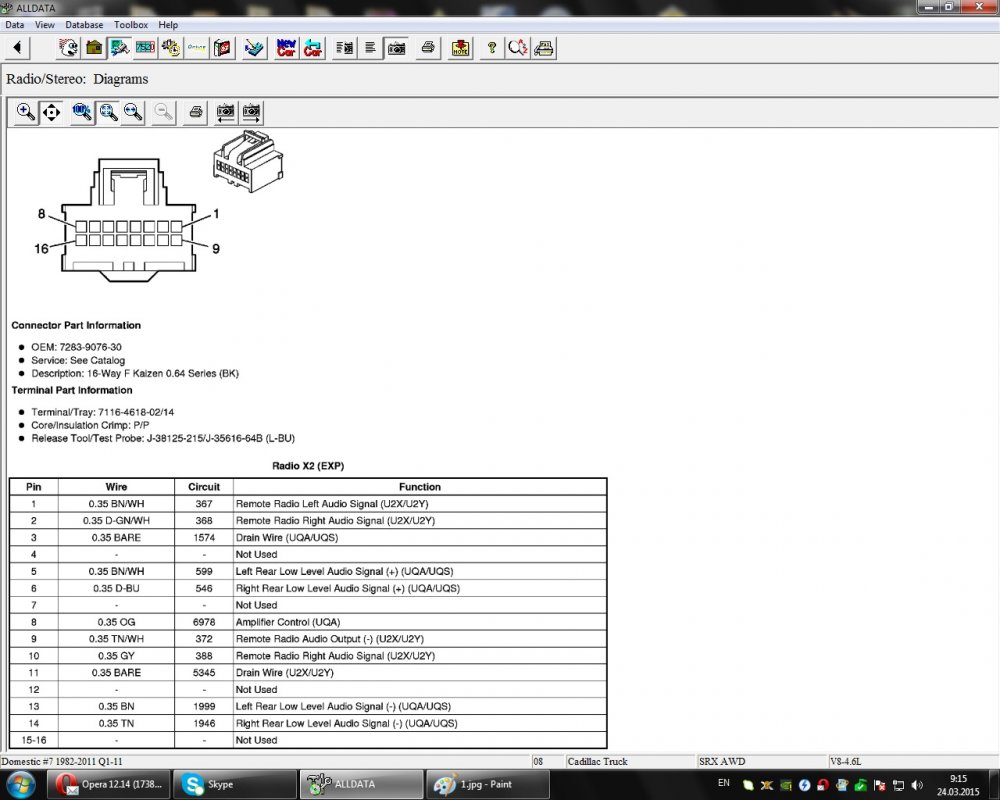Click the 100% zoom icon
The height and width of the screenshot is (800, 1000).
83,113
